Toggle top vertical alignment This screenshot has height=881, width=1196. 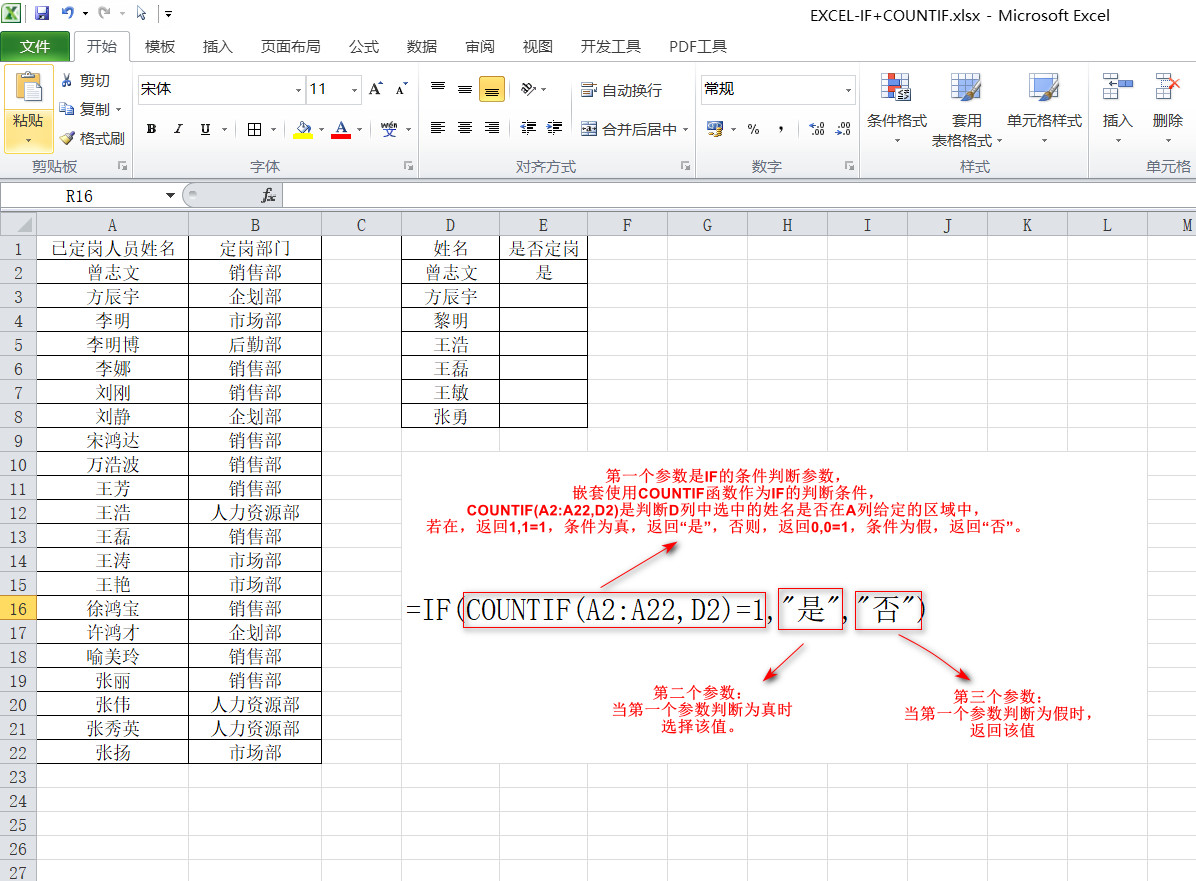click(x=438, y=89)
